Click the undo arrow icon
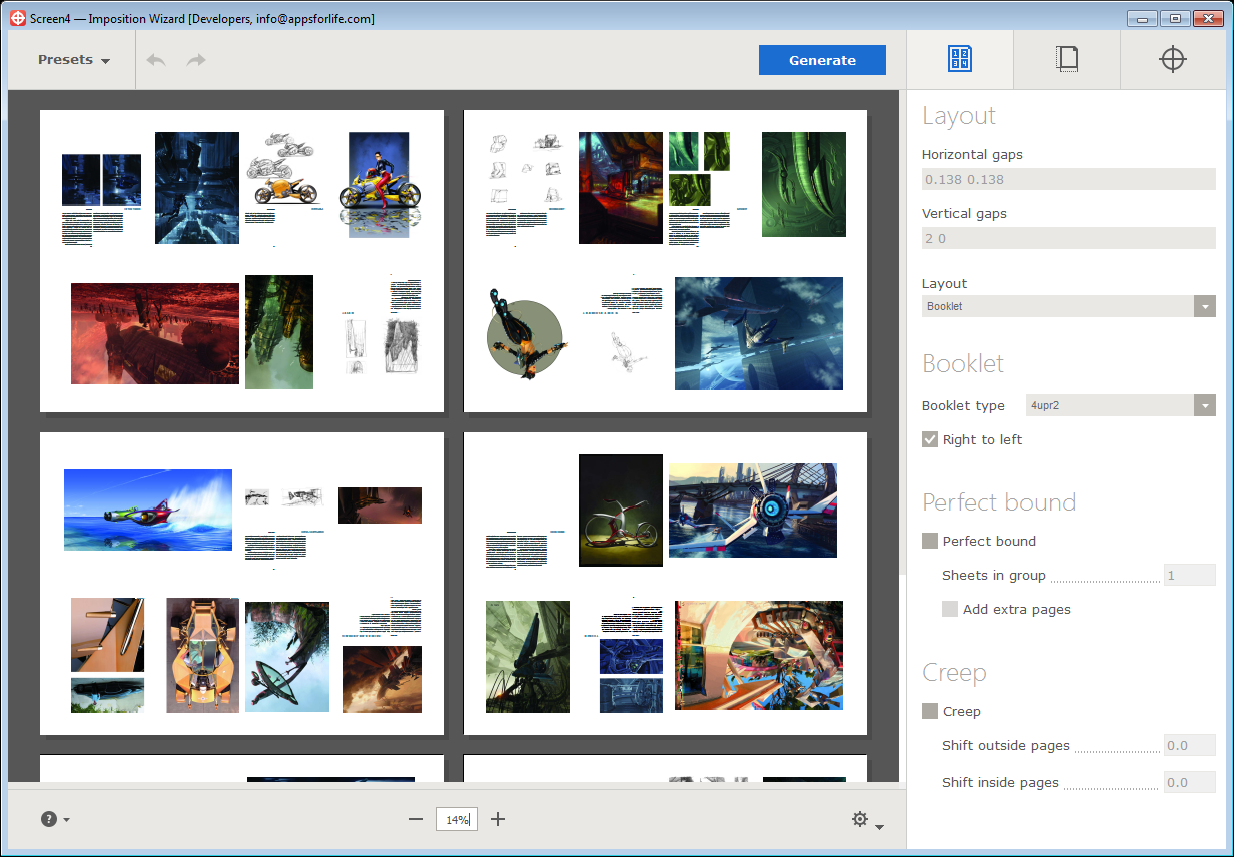 156,60
